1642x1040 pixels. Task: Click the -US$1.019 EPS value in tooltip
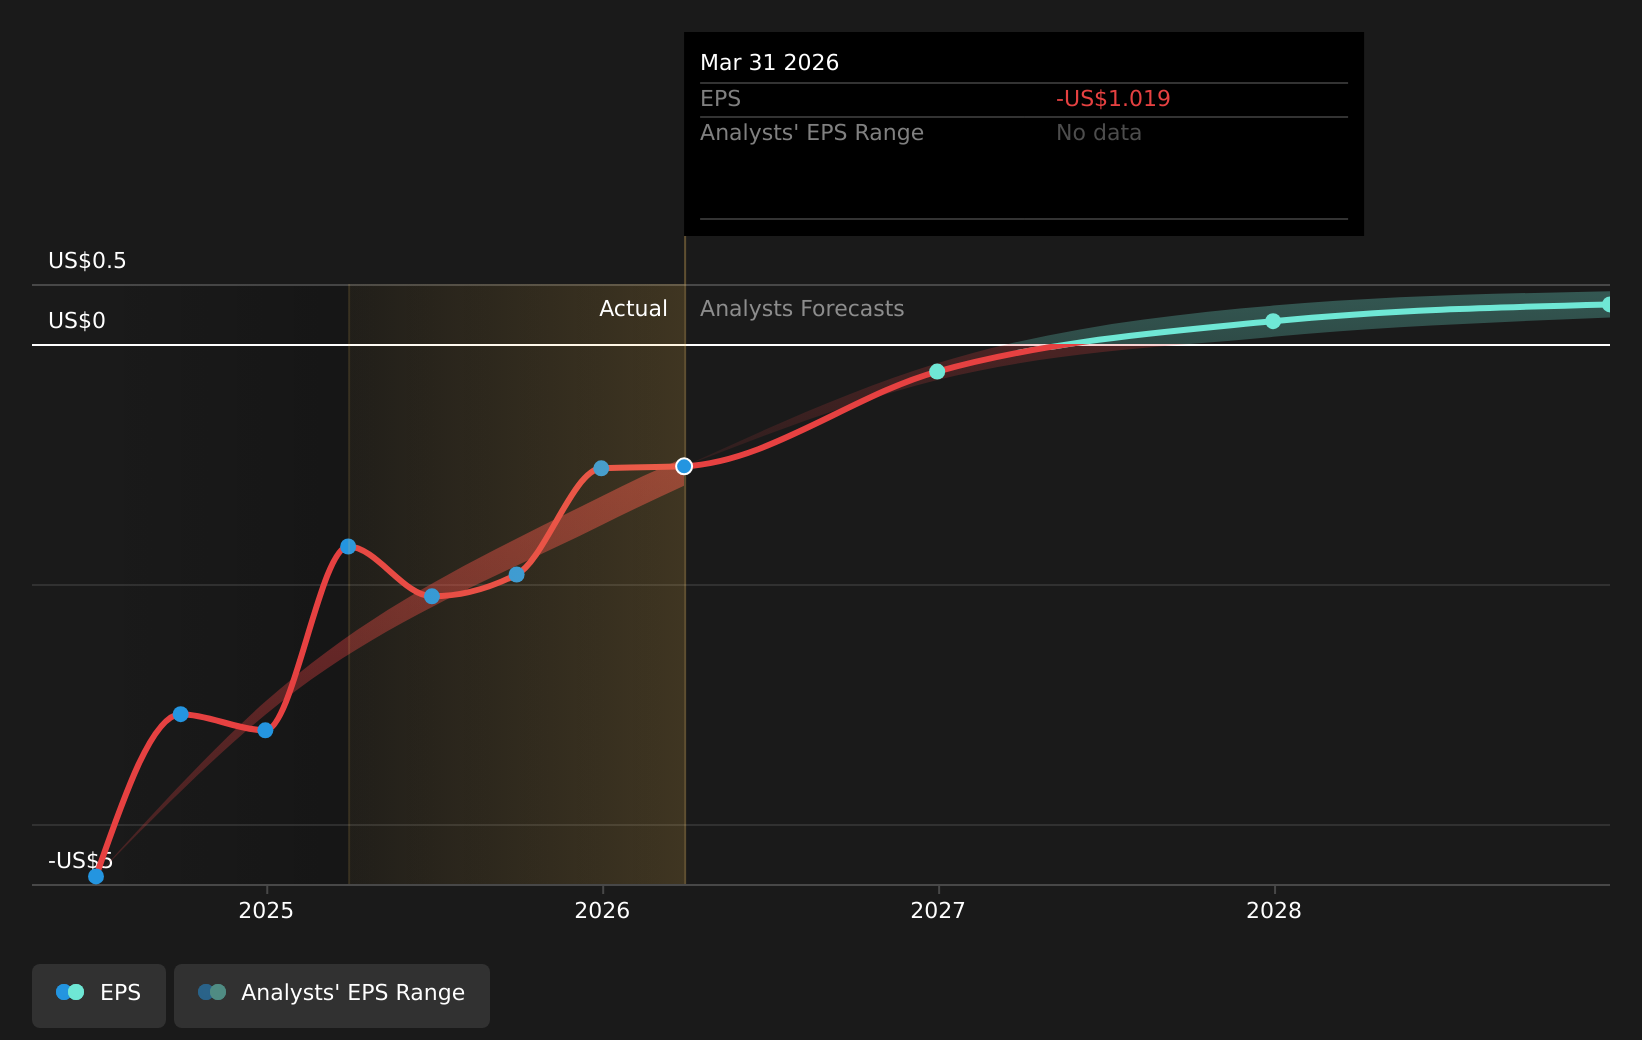coord(1113,99)
